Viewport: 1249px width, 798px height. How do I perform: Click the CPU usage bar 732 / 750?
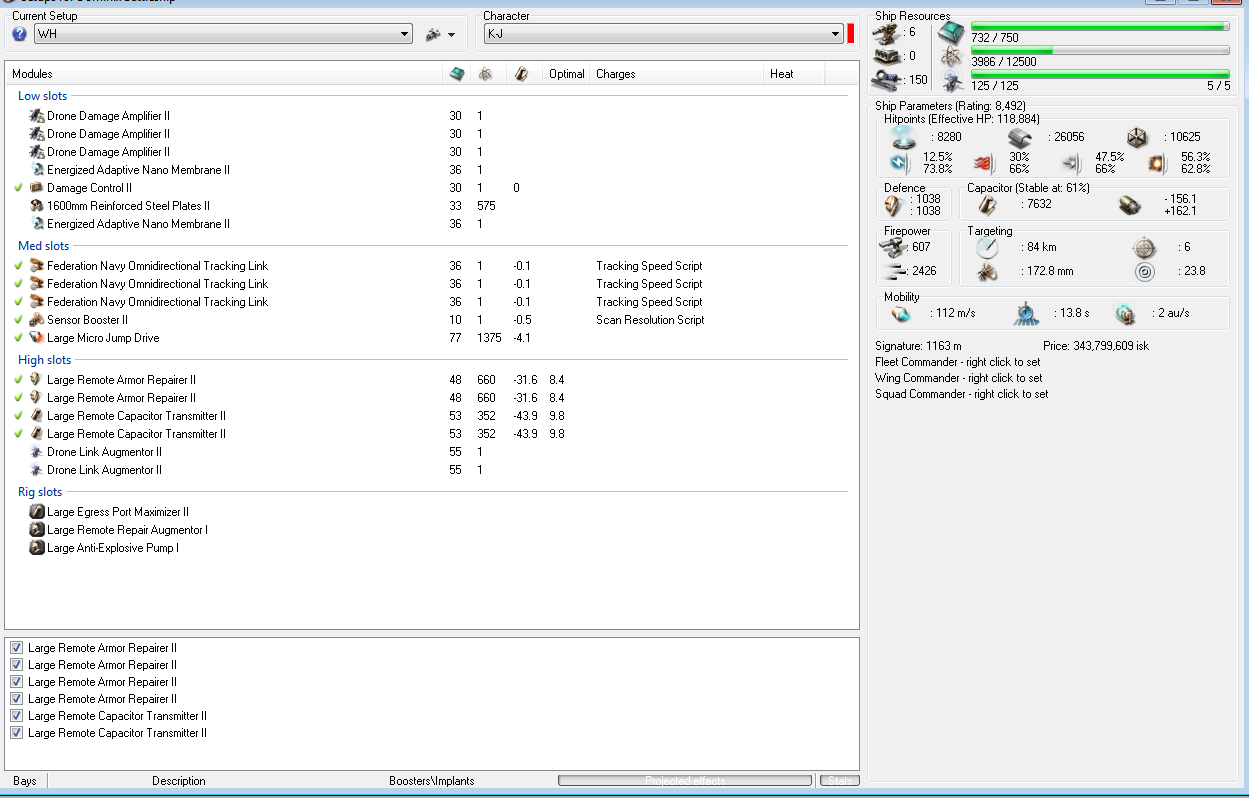pos(1100,26)
